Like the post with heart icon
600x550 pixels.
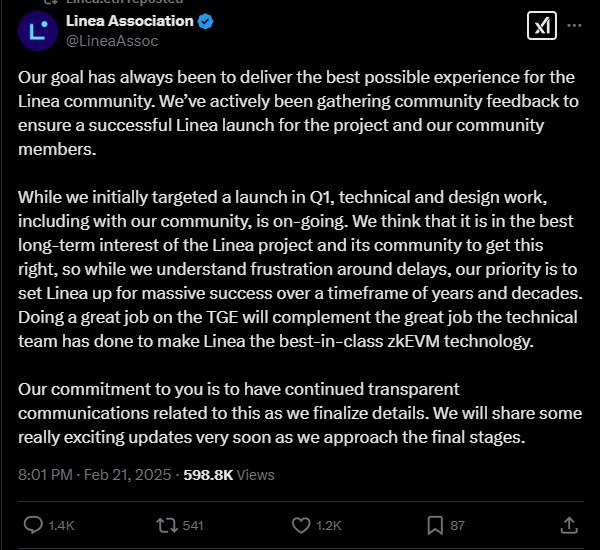point(301,526)
